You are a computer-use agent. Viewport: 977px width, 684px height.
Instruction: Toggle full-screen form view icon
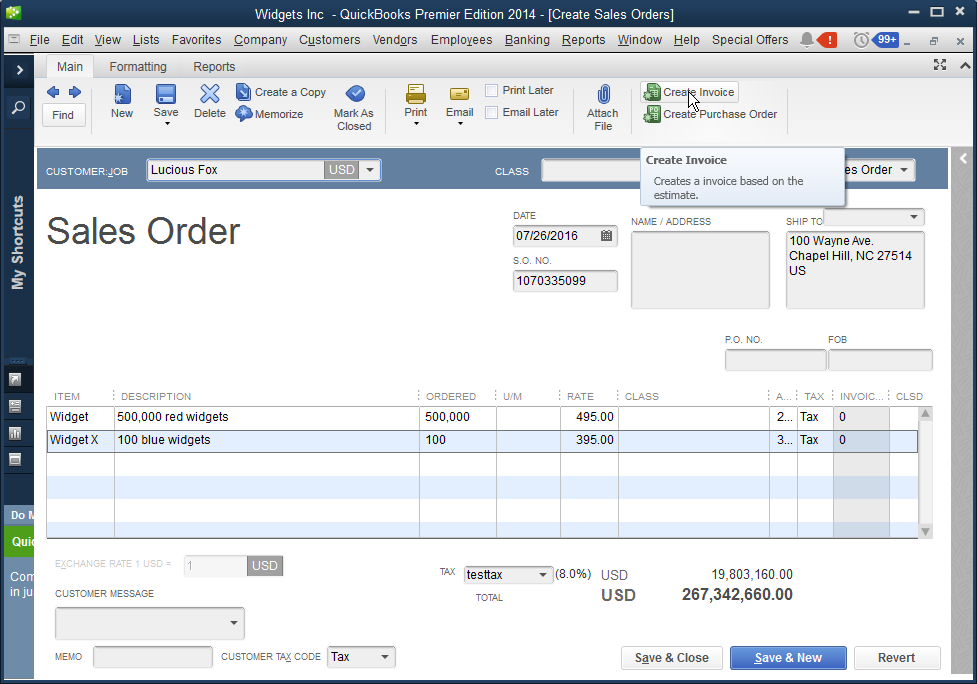pos(940,65)
